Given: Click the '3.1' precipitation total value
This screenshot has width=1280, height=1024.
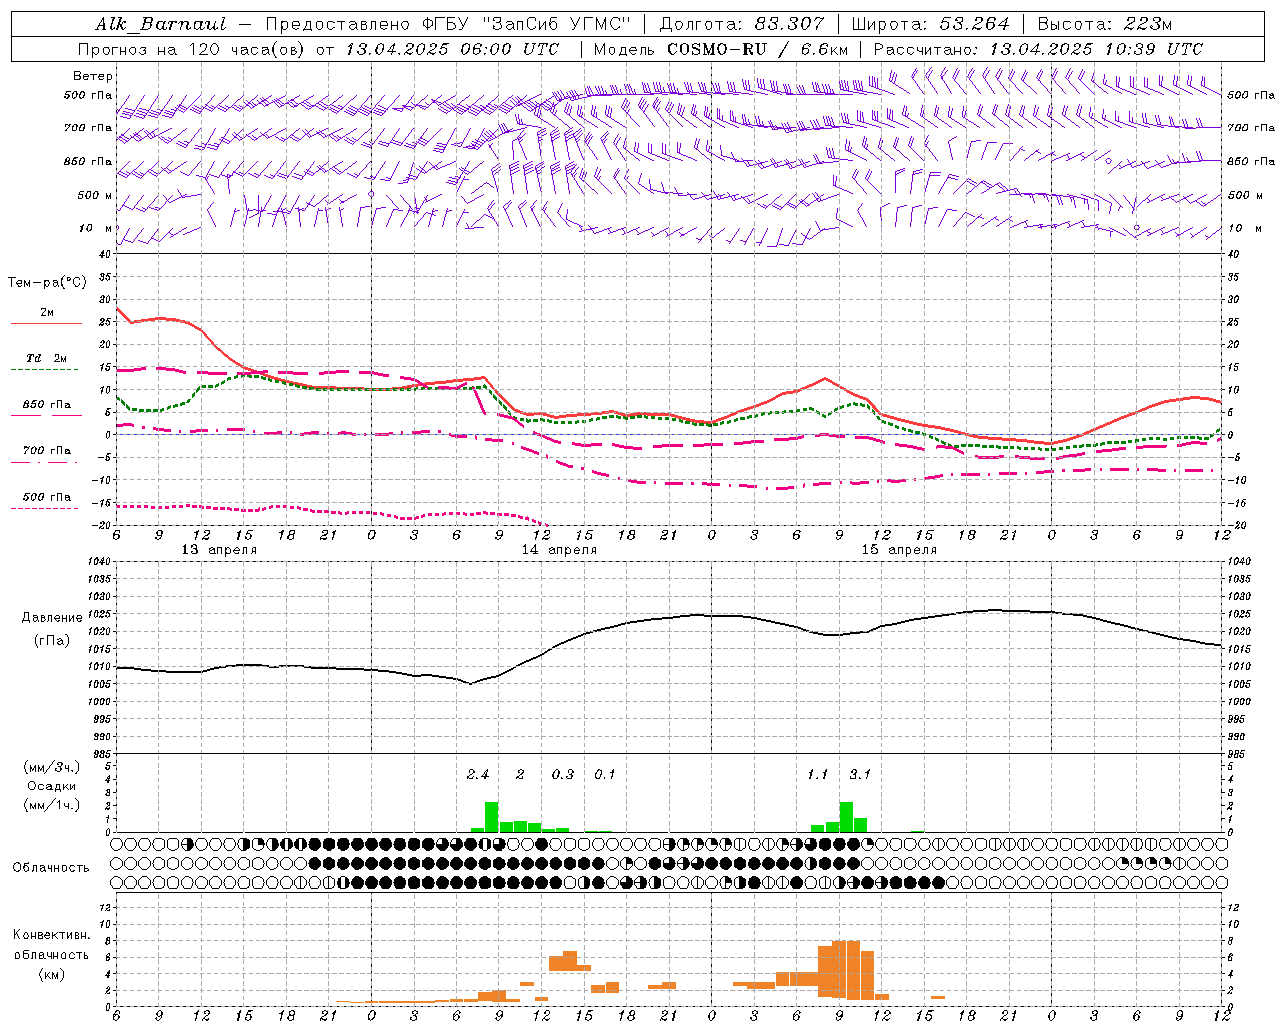Looking at the screenshot, I should (860, 775).
